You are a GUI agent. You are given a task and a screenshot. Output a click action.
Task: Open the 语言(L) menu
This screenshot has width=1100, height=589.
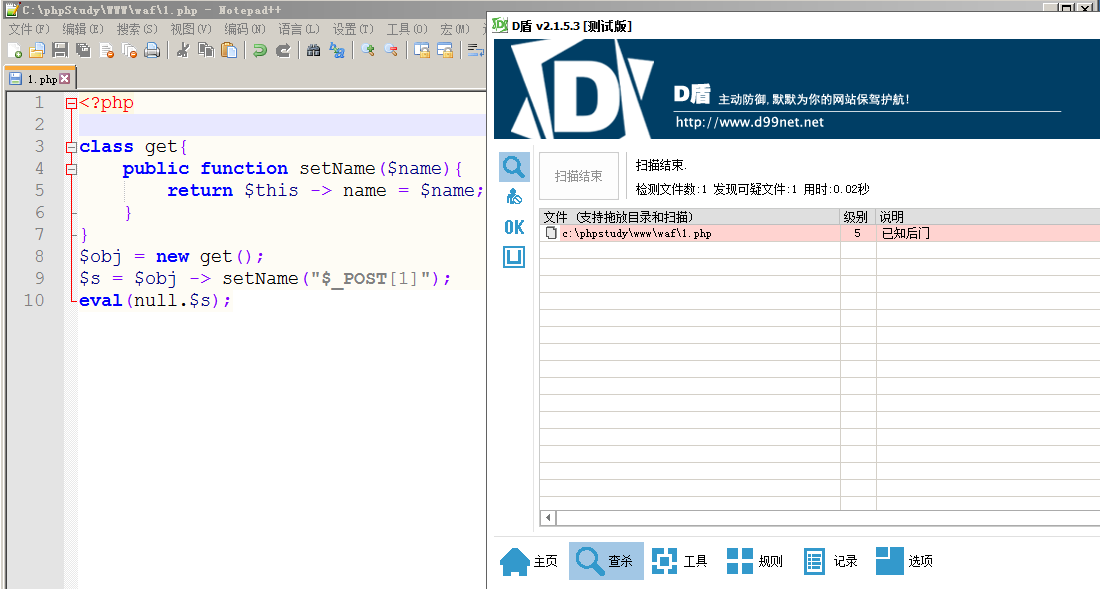point(299,29)
